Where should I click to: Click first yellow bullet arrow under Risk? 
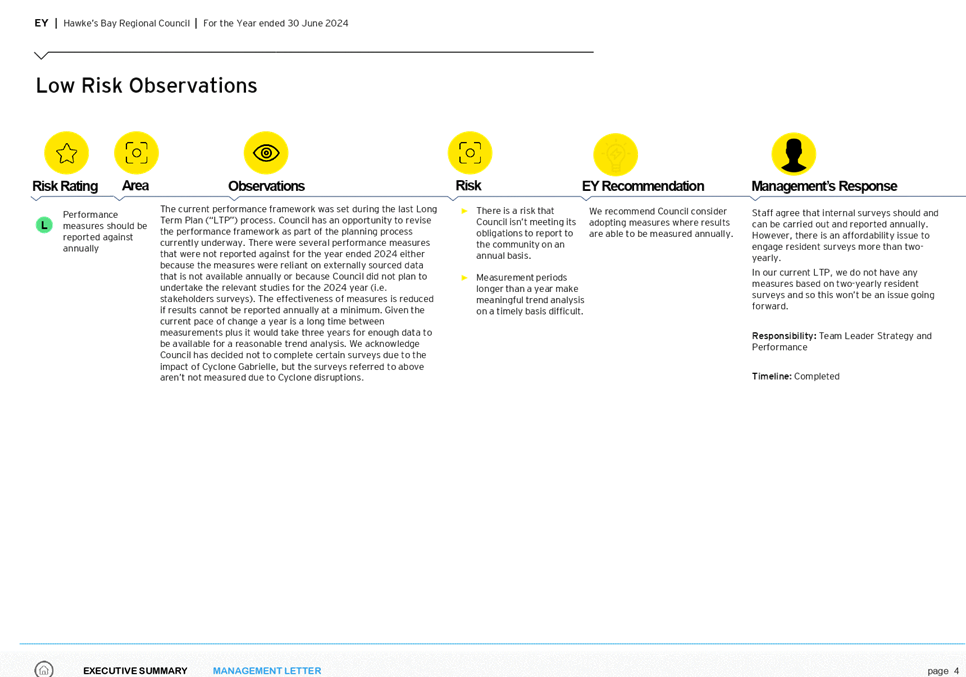[465, 211]
